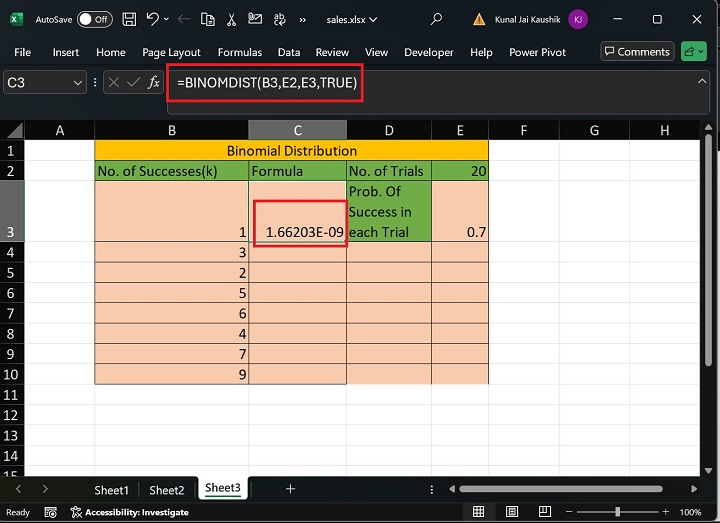
Task: Click the formula bar Cancel X icon
Action: [x=114, y=83]
